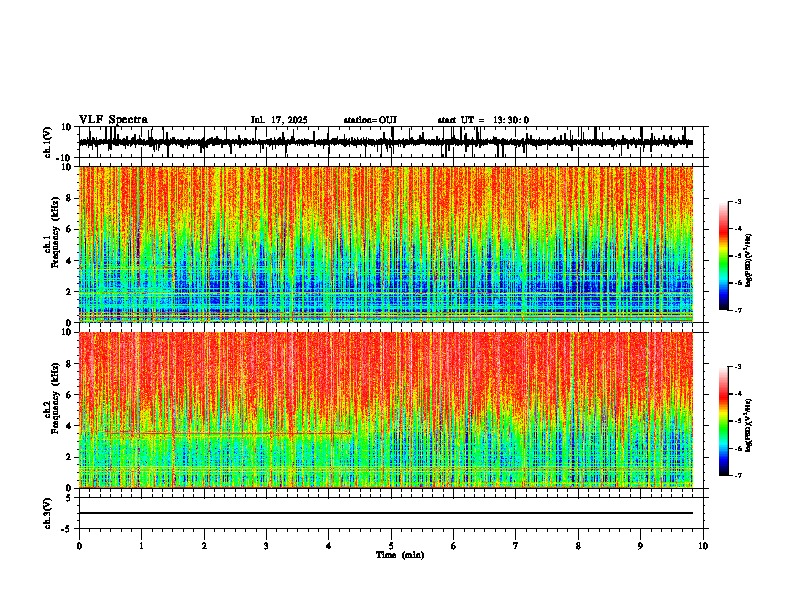Click the ch.2 color scale bar
Image resolution: width=792 pixels, height=612 pixels.
(724, 421)
